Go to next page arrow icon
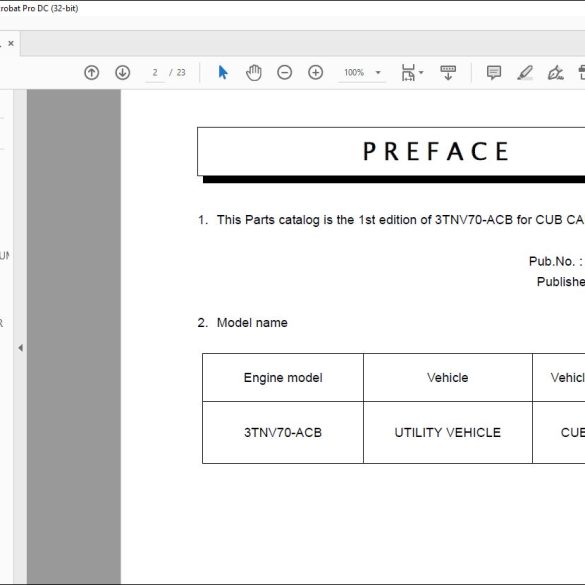 (x=122, y=72)
